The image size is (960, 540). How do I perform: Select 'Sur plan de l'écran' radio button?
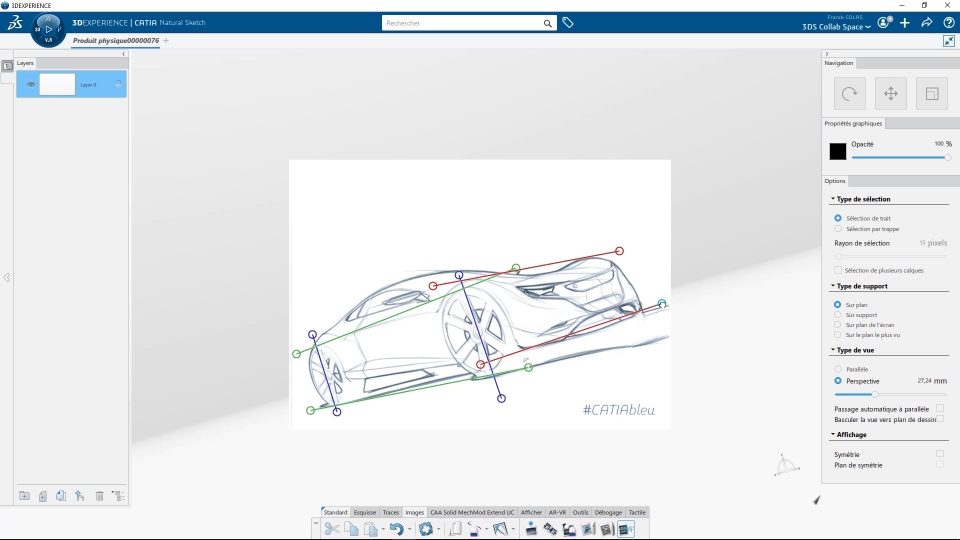(838, 324)
